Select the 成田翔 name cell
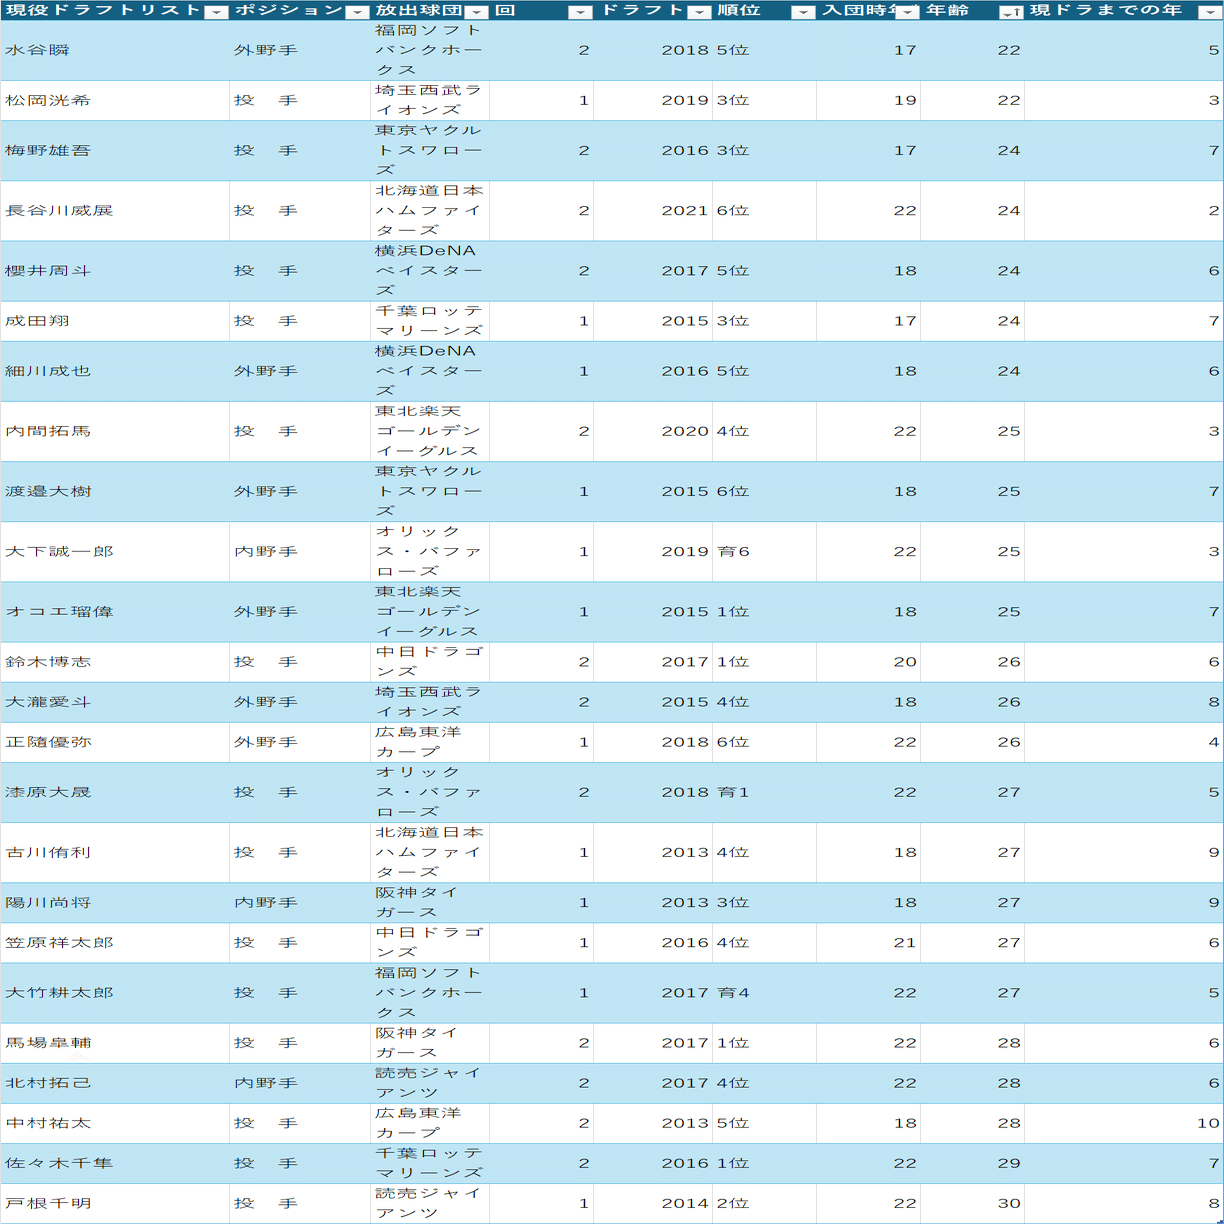This screenshot has width=1224, height=1224. coord(115,321)
